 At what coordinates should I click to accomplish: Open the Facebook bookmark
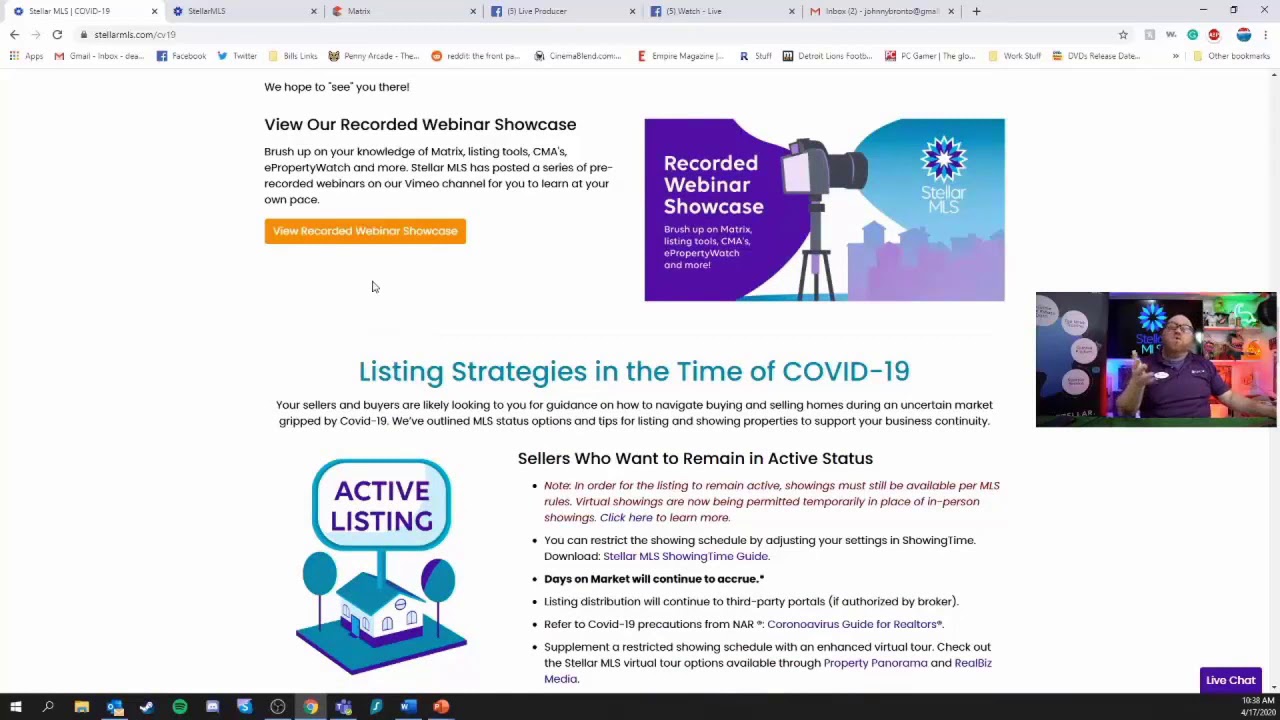coord(181,56)
